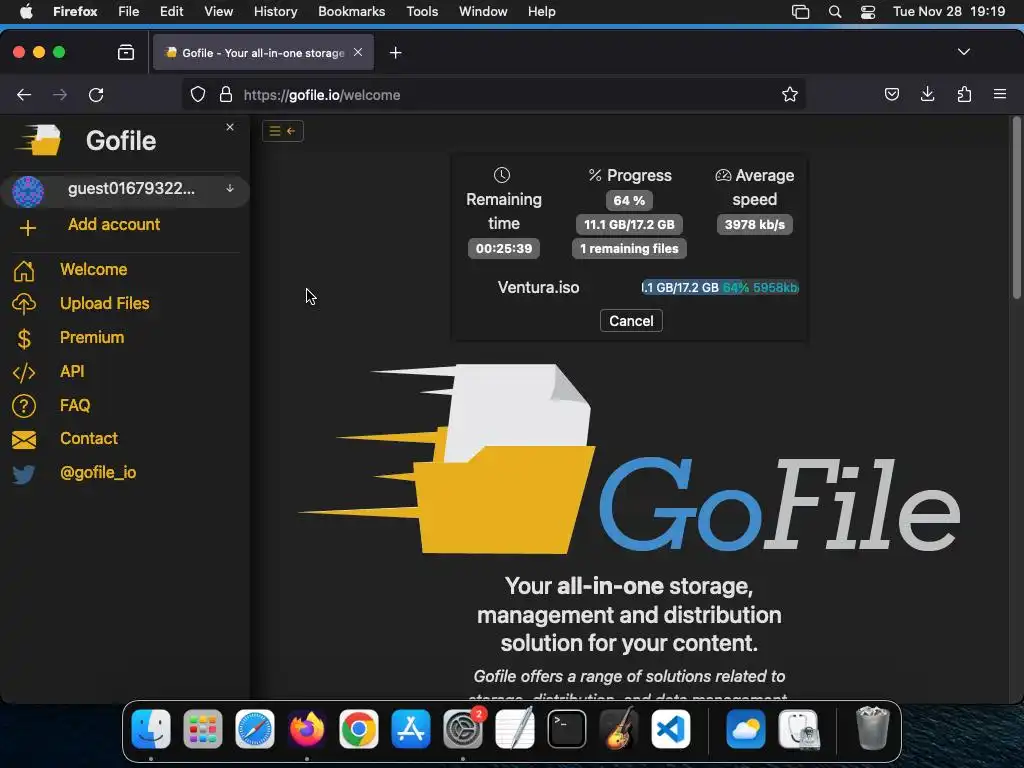Click the Contact envelope icon

coord(24,440)
